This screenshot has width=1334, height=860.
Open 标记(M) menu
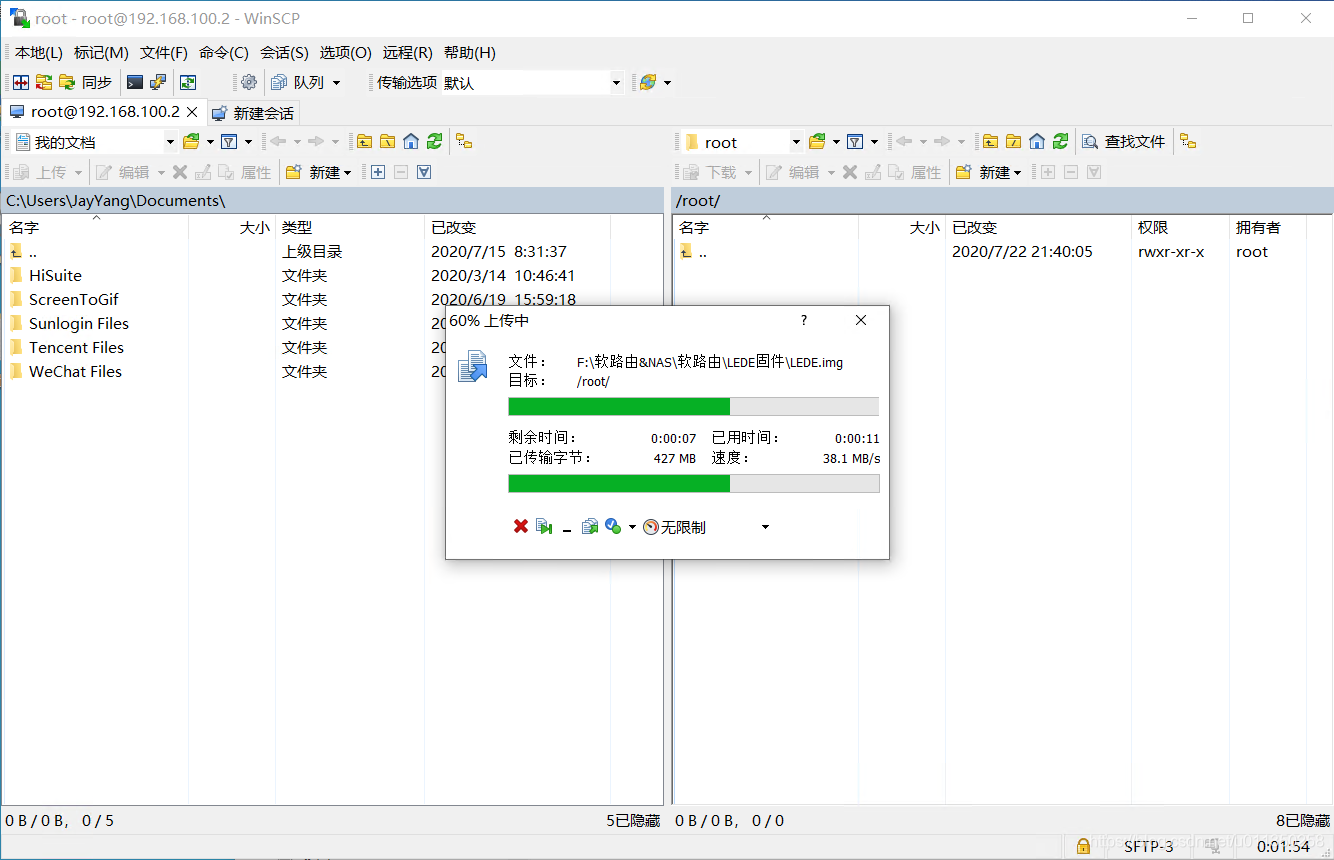tap(101, 52)
